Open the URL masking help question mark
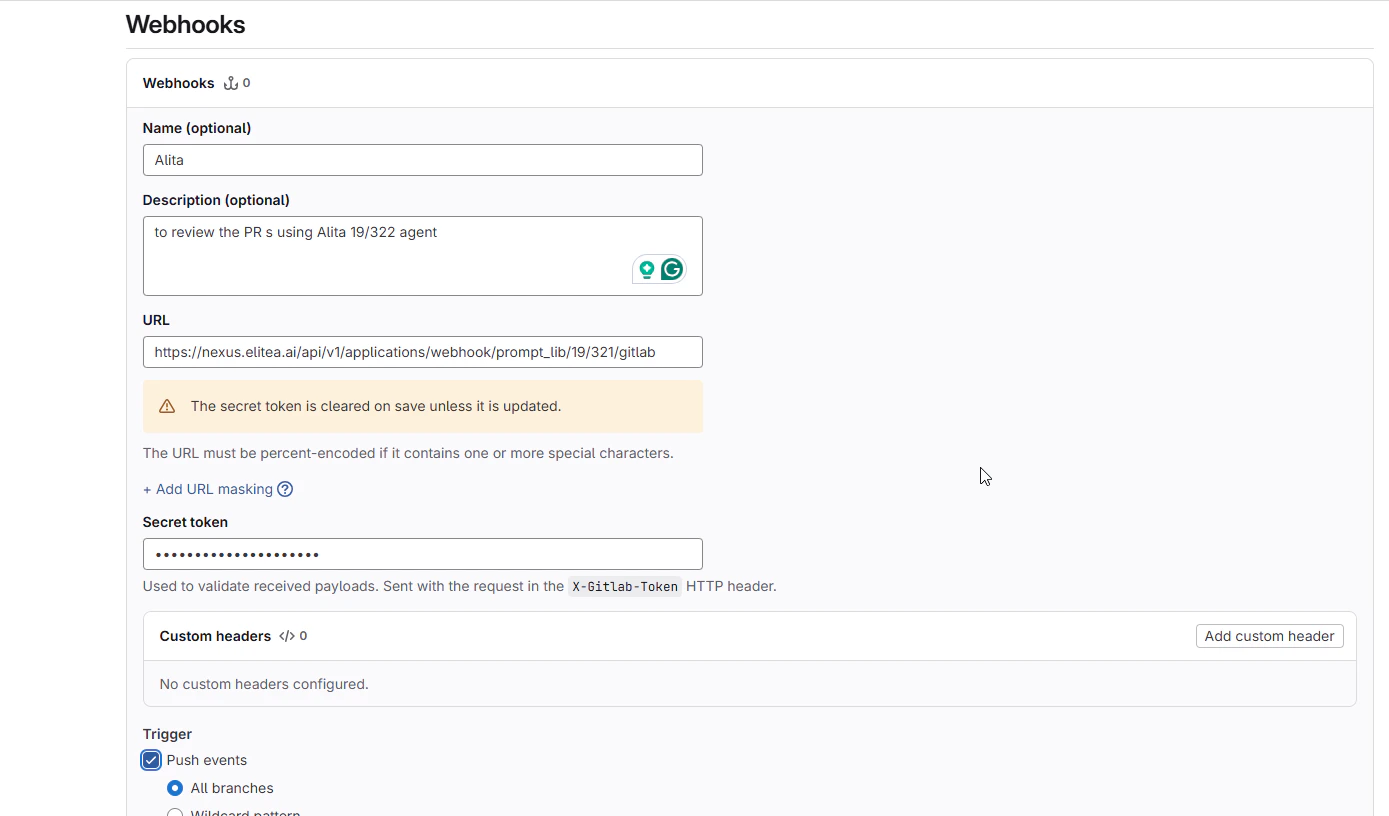Screen dimensions: 1389x816 point(286,489)
